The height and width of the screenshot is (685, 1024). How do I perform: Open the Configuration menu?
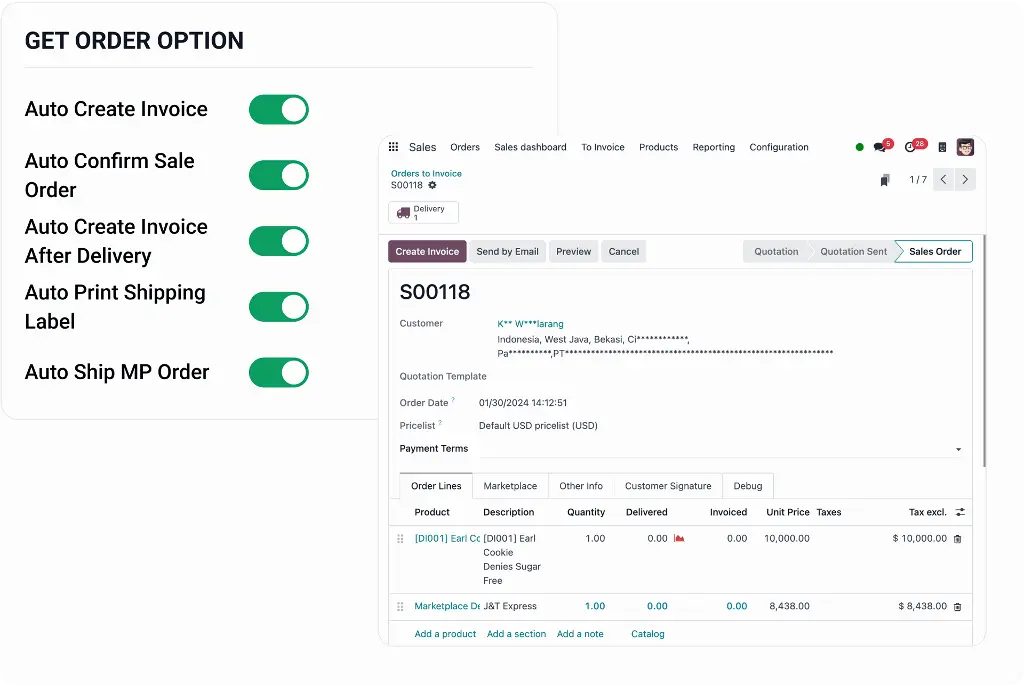click(778, 147)
